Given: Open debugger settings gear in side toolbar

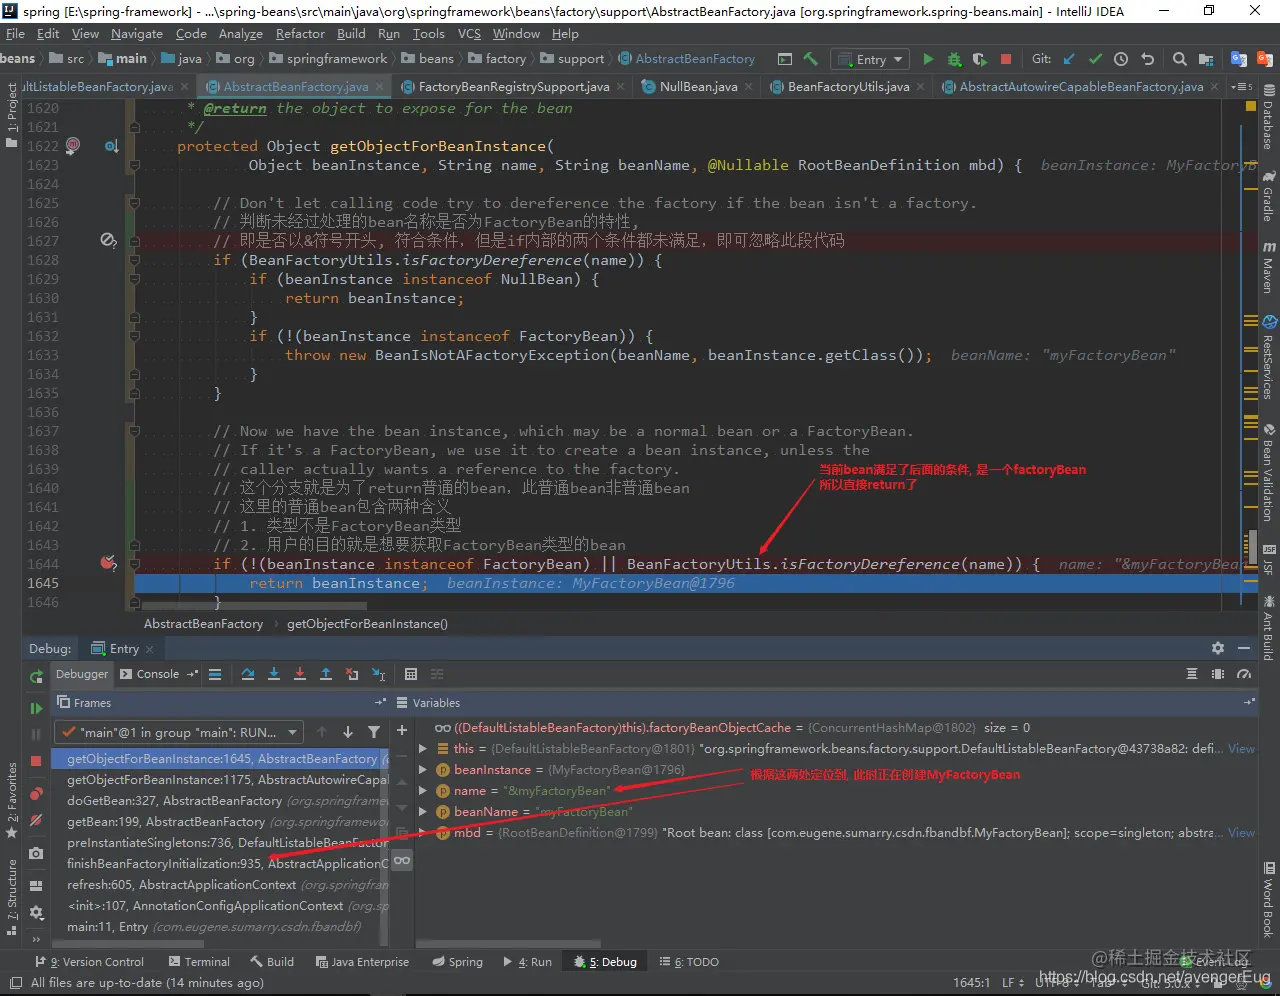Looking at the screenshot, I should tap(36, 912).
